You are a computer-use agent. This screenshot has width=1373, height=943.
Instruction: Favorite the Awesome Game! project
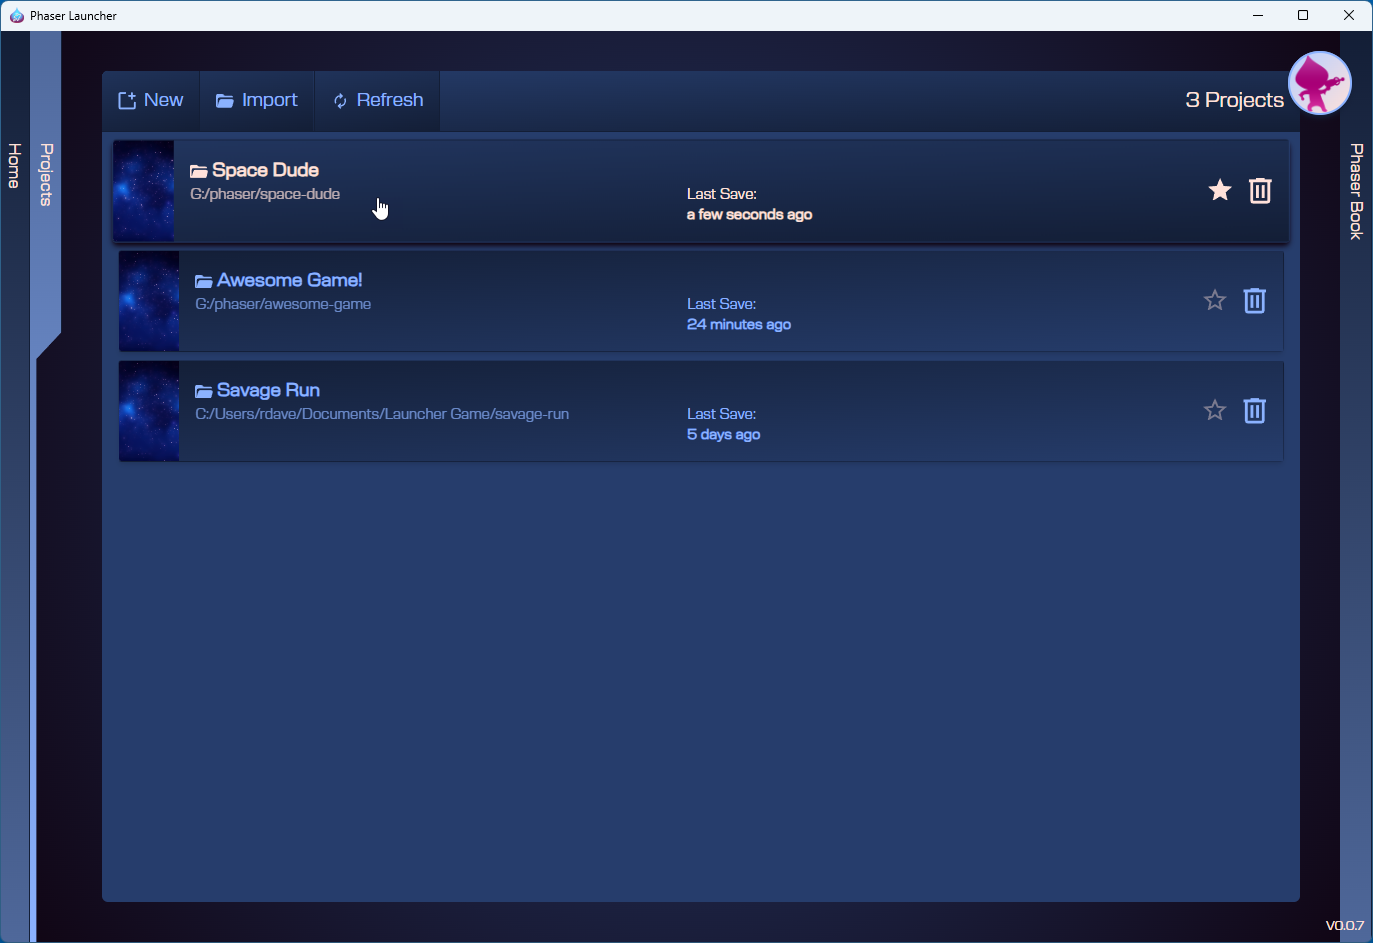point(1215,299)
